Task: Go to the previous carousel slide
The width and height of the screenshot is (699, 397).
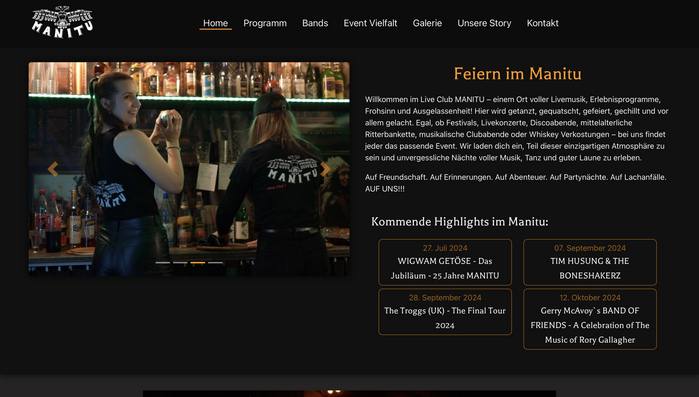Action: click(53, 169)
